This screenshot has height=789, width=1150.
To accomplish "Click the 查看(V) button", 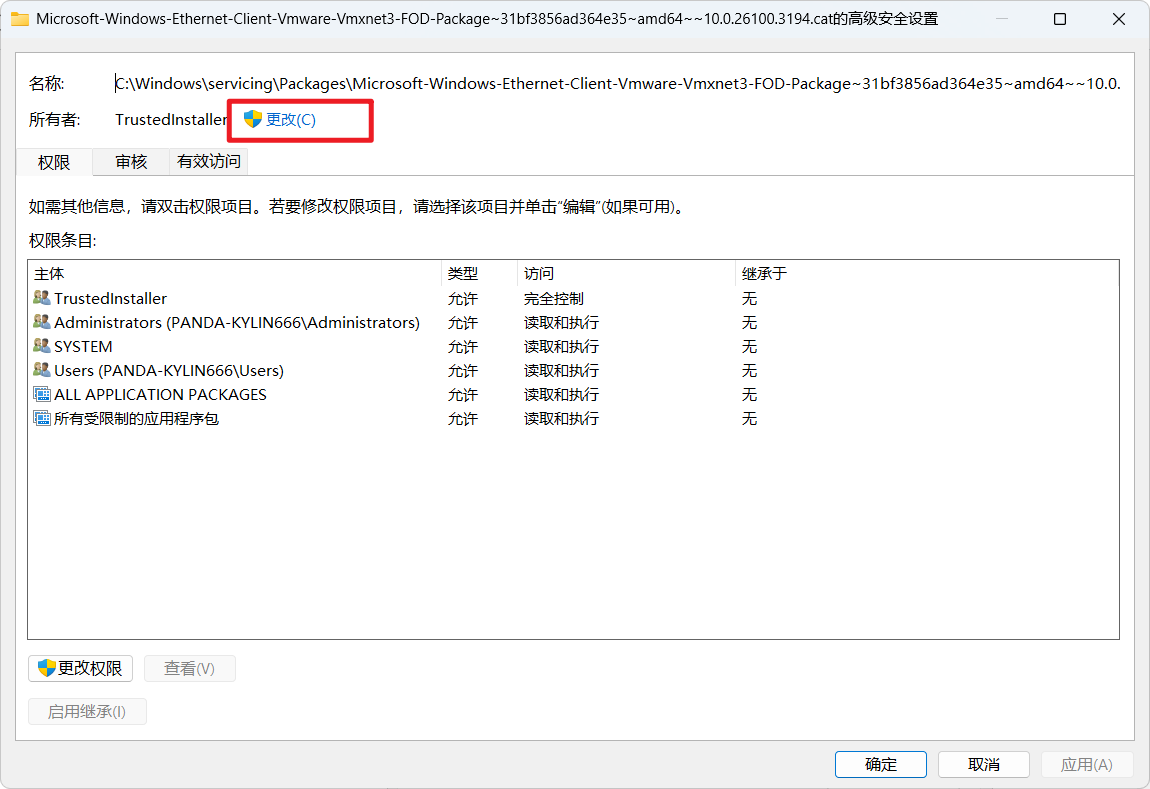I will click(189, 668).
